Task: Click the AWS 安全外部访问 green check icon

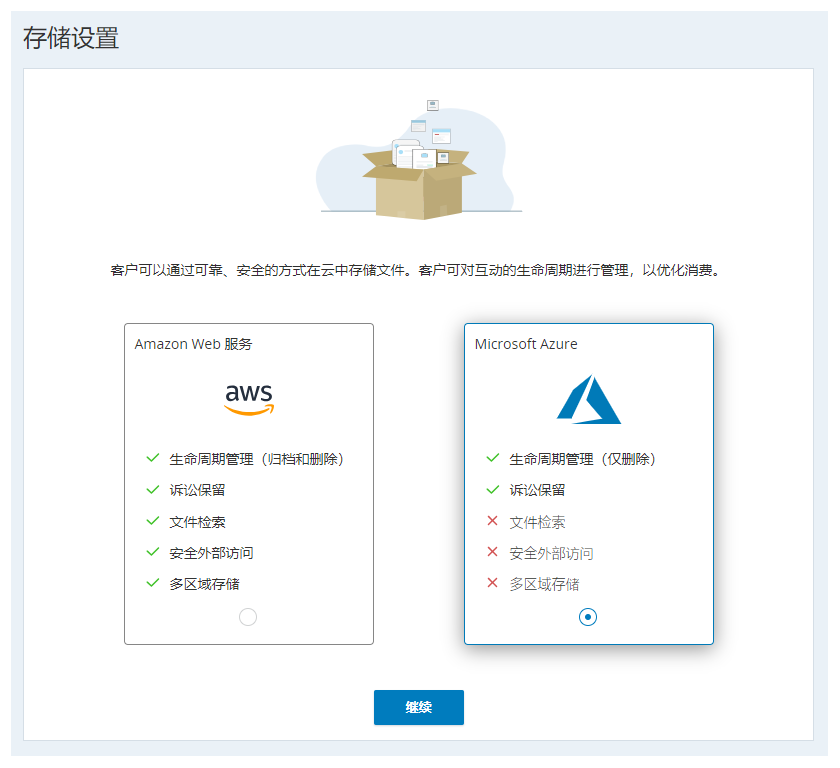Action: point(153,552)
